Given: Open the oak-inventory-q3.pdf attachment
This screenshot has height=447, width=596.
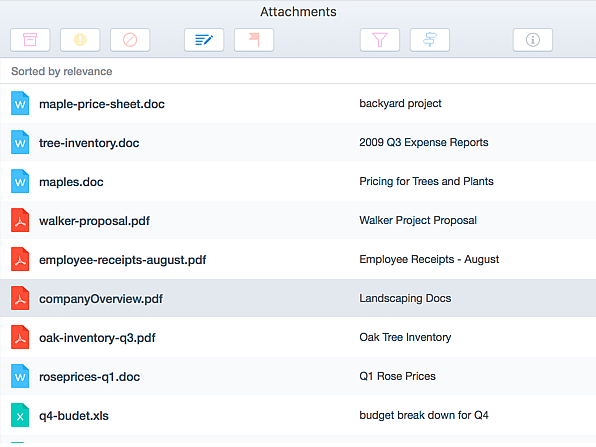Looking at the screenshot, I should pyautogui.click(x=298, y=337).
